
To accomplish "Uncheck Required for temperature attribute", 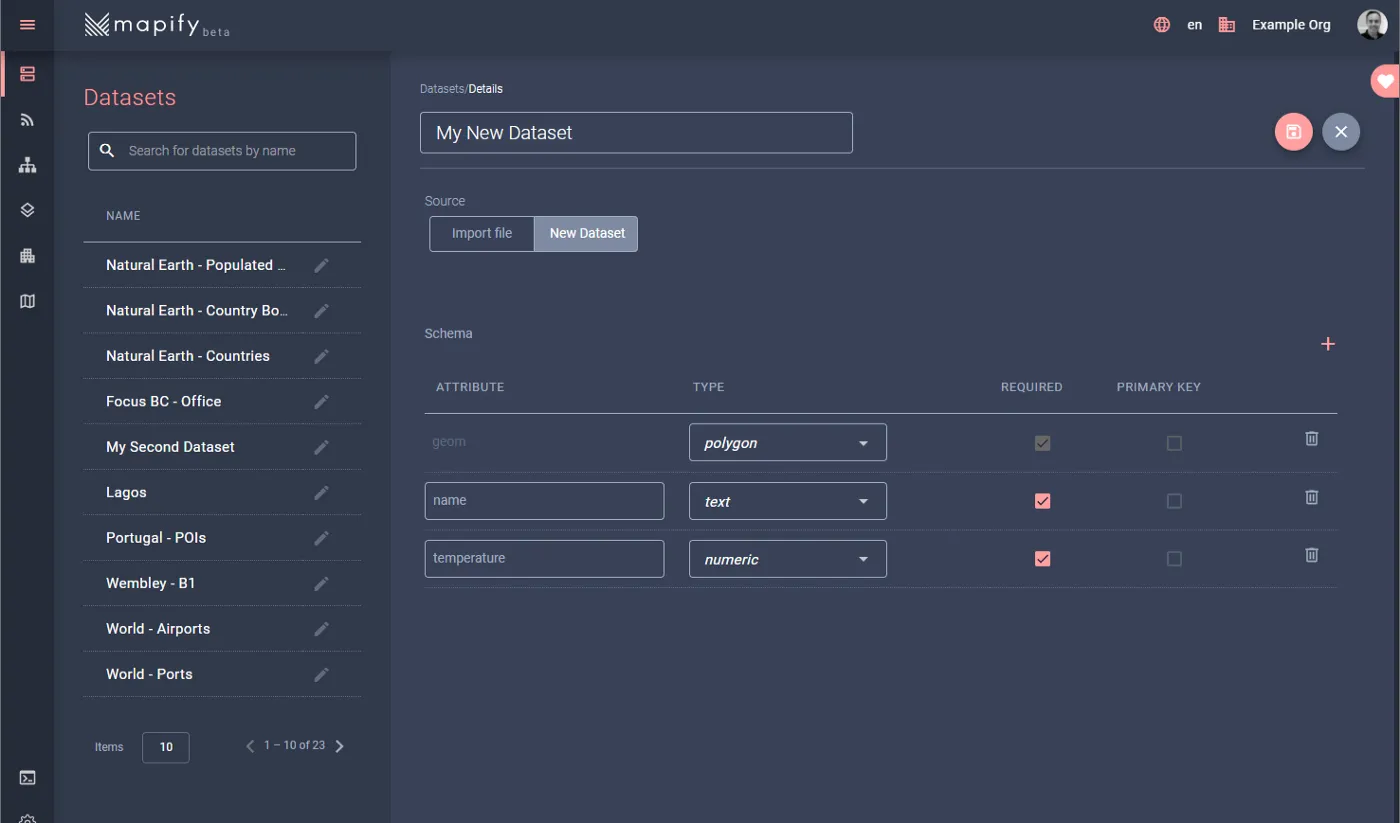I will coord(1042,559).
